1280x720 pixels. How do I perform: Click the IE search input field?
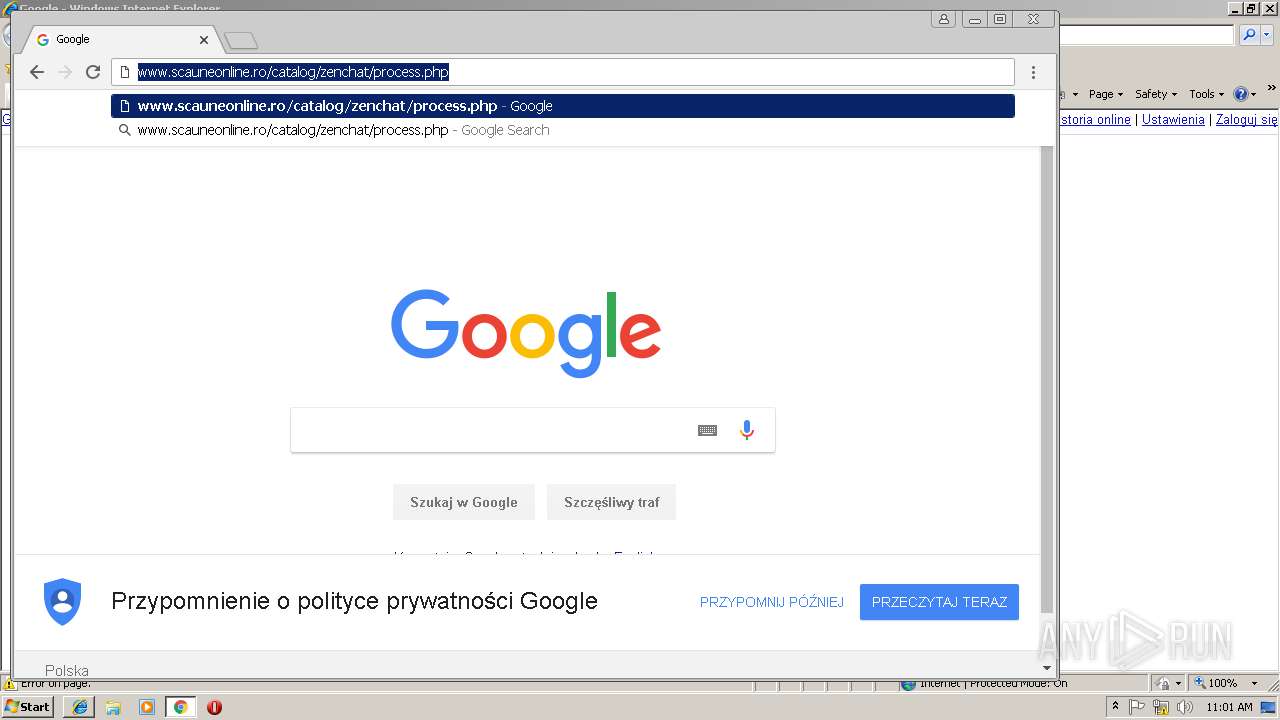pos(1147,35)
